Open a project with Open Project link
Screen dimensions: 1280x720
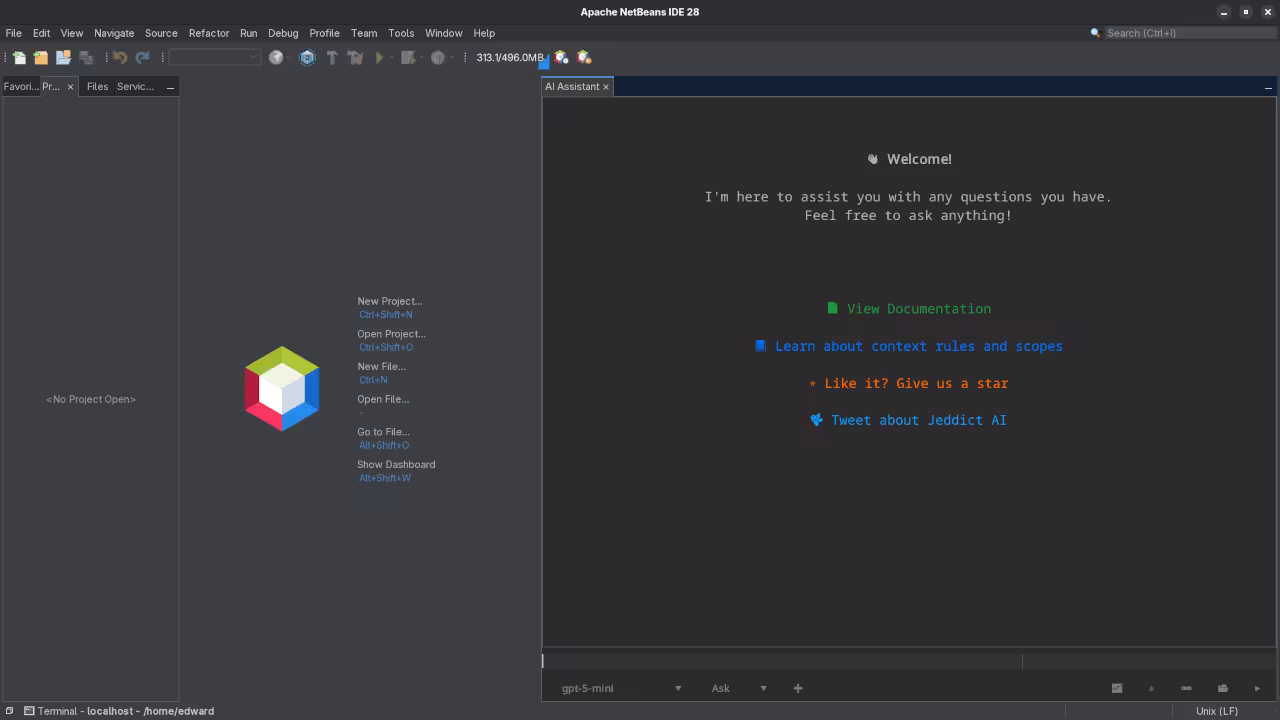coord(391,333)
